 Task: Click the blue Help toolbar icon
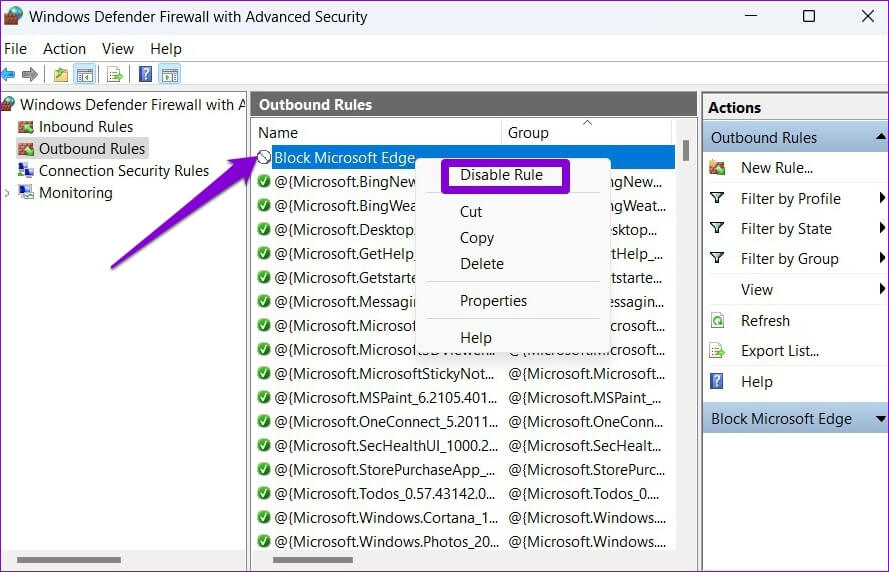pos(146,74)
